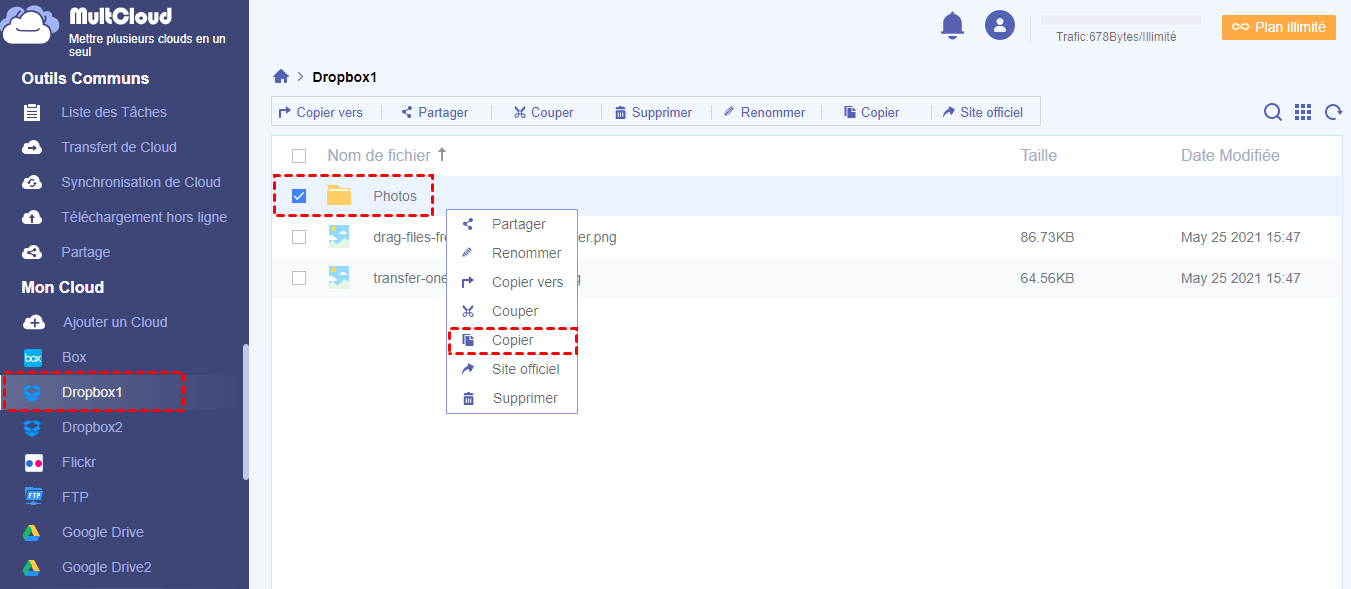The width and height of the screenshot is (1351, 589).
Task: Click the traffic usage progress bar
Action: pos(1121,20)
